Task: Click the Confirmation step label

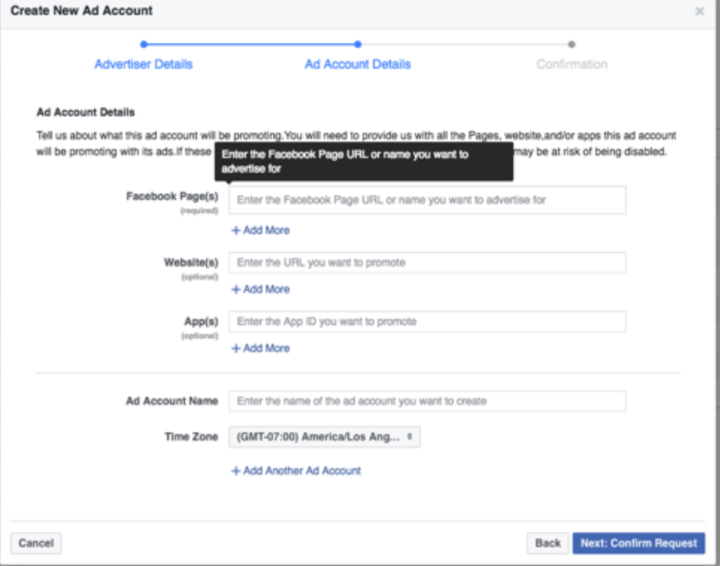Action: click(572, 64)
